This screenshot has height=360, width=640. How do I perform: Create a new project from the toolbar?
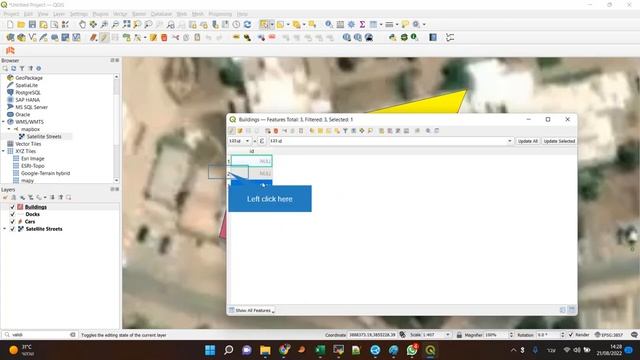click(10, 25)
